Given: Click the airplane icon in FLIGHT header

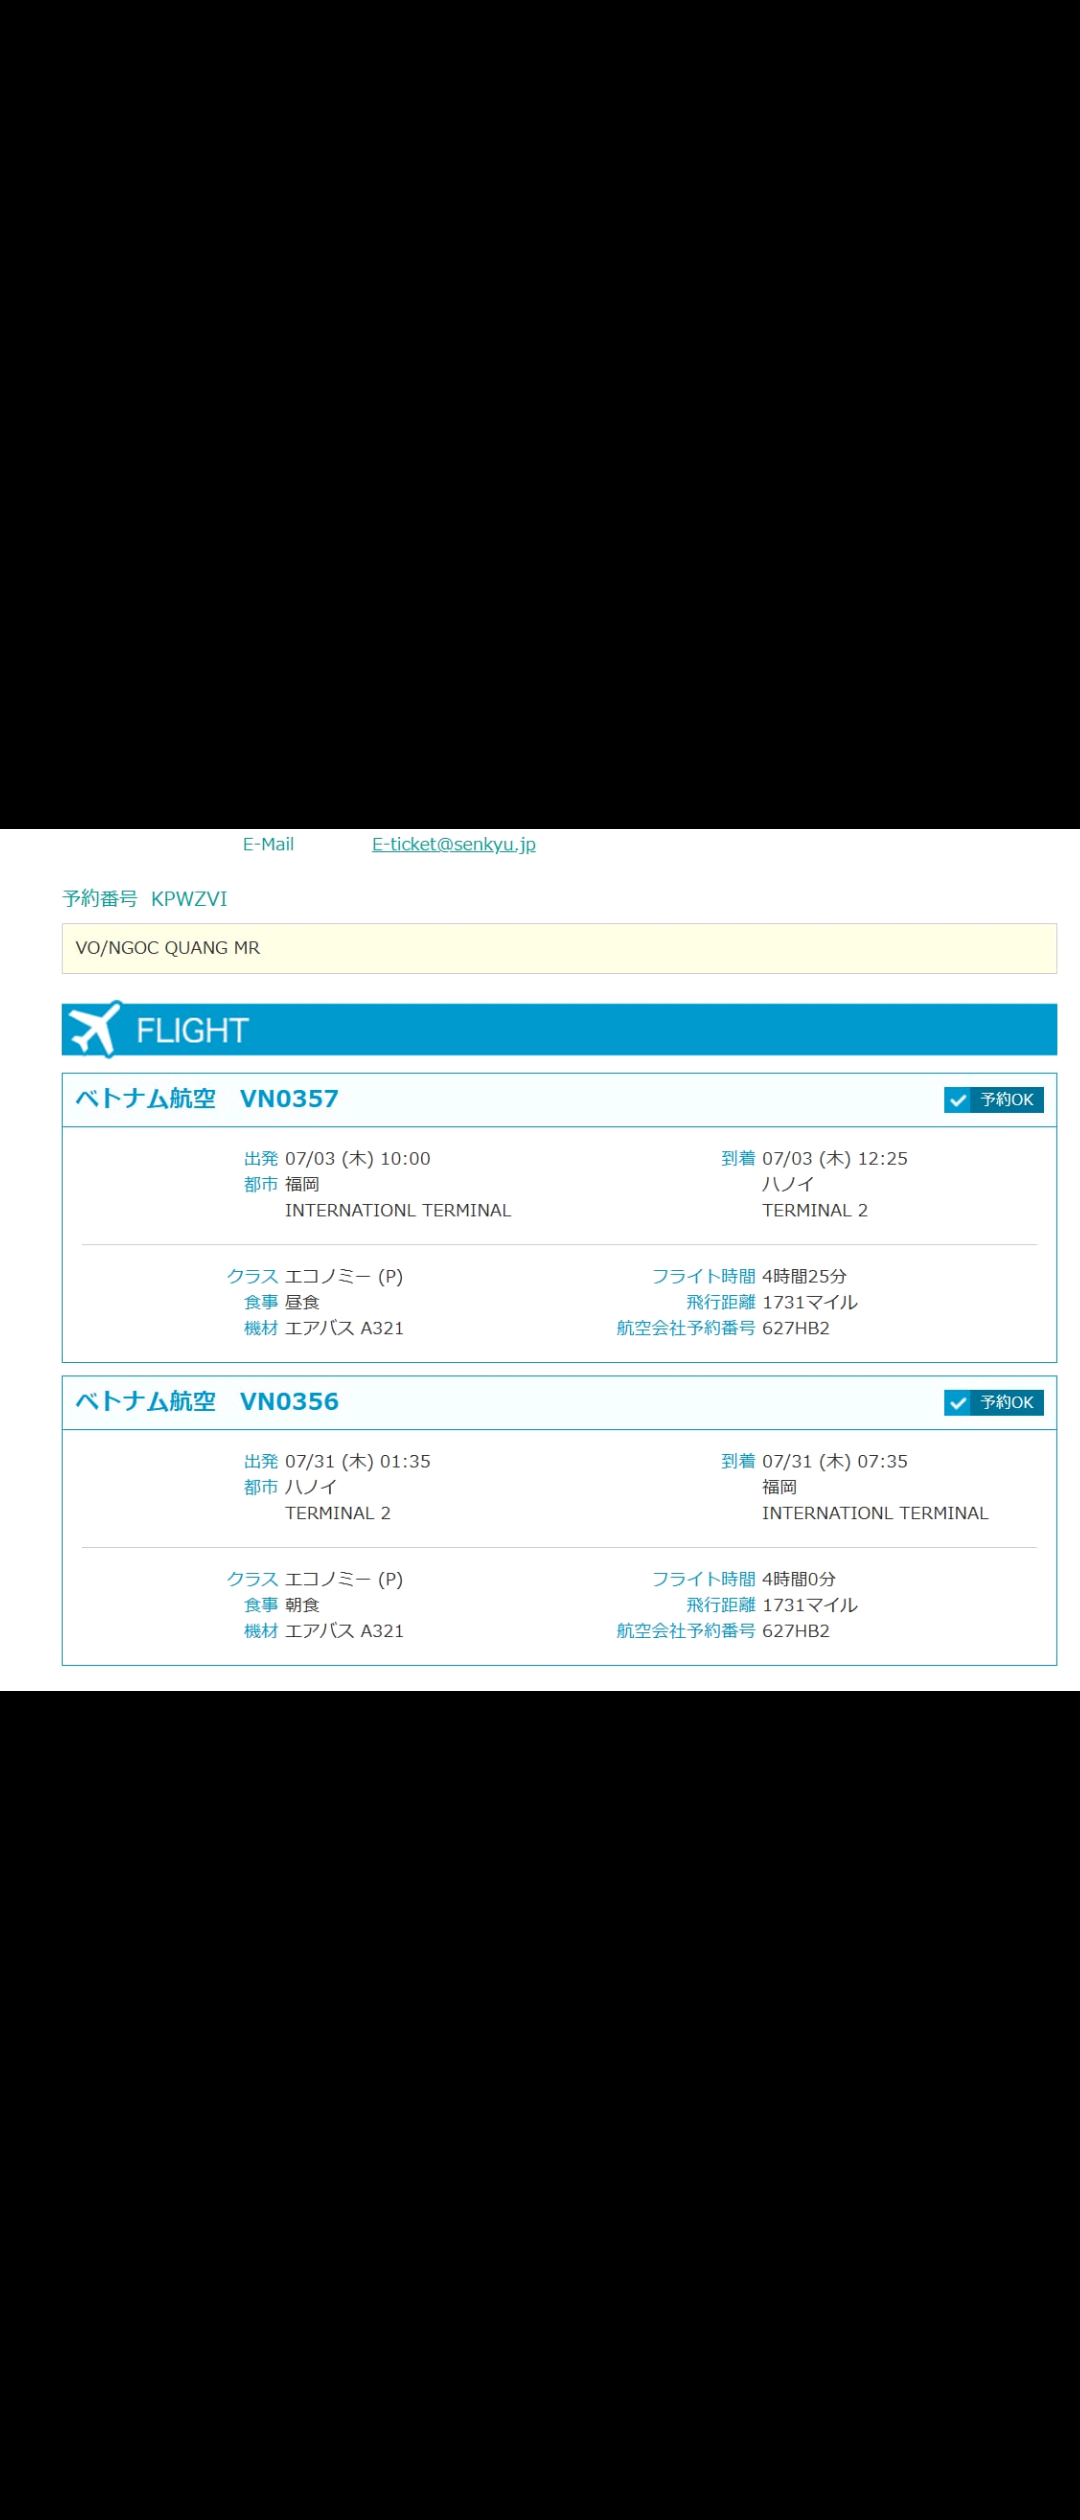Looking at the screenshot, I should point(95,1029).
